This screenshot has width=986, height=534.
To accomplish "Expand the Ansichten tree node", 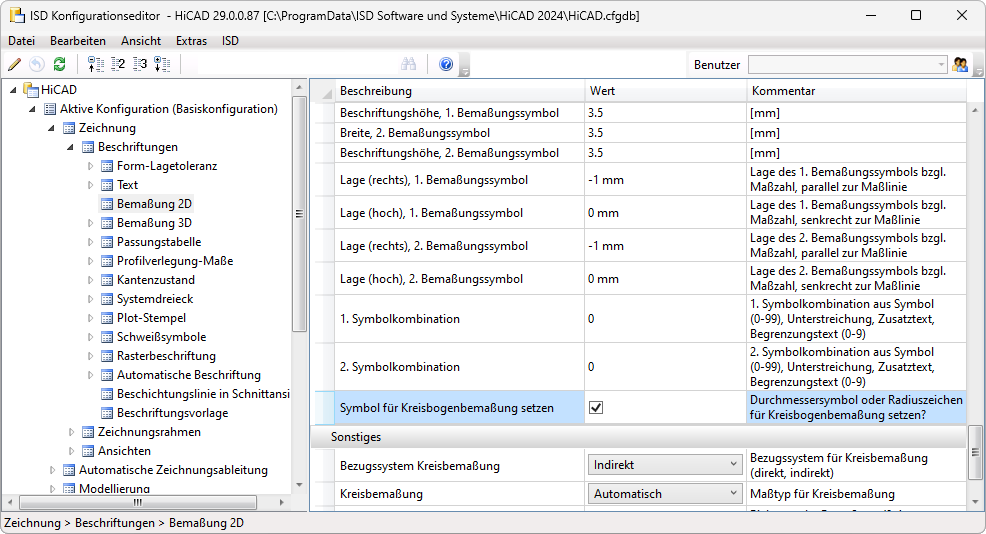I will pos(71,451).
